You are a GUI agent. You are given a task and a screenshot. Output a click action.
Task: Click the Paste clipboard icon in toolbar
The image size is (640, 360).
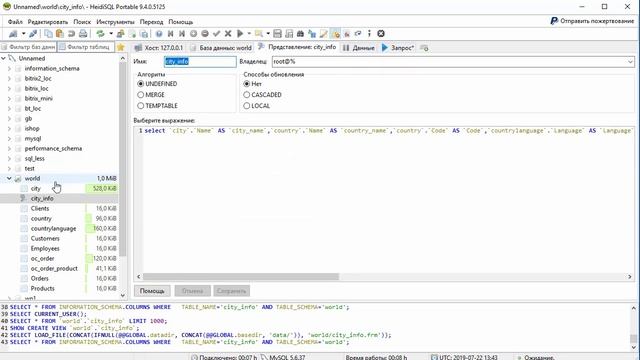click(60, 33)
